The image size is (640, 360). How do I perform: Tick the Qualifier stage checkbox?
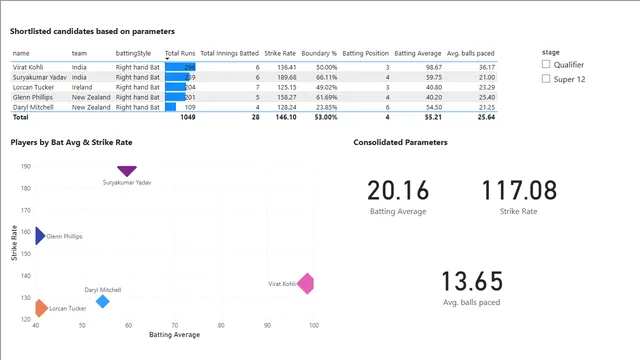546,64
